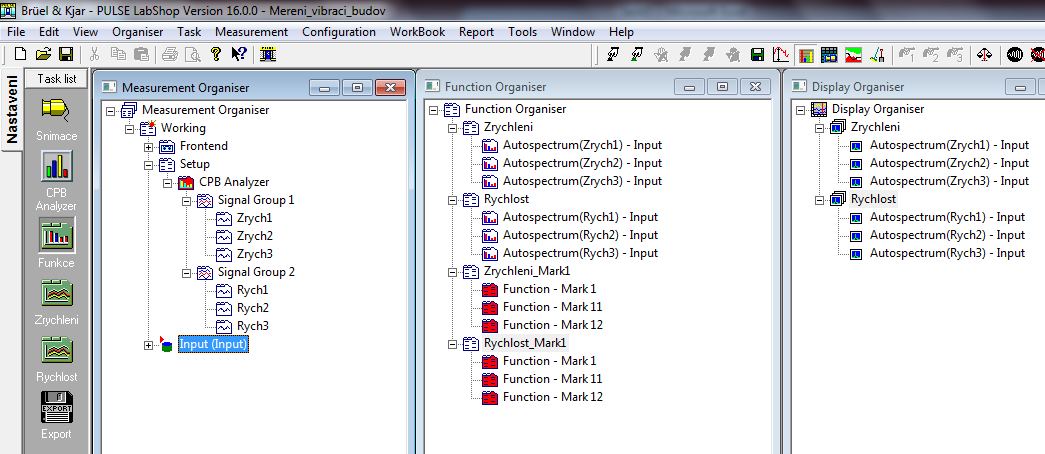Click the colored bar chart toolbar icon
The height and width of the screenshot is (454, 1045).
[x=806, y=55]
